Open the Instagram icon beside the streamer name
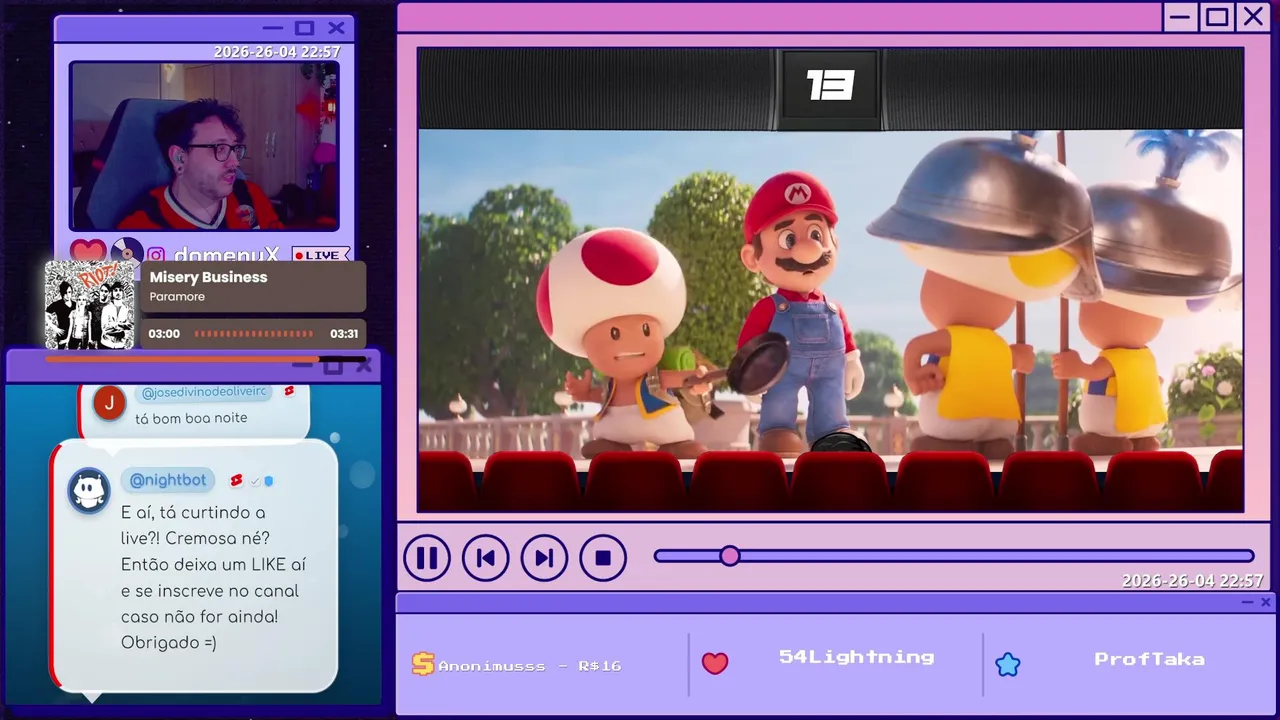 (157, 256)
